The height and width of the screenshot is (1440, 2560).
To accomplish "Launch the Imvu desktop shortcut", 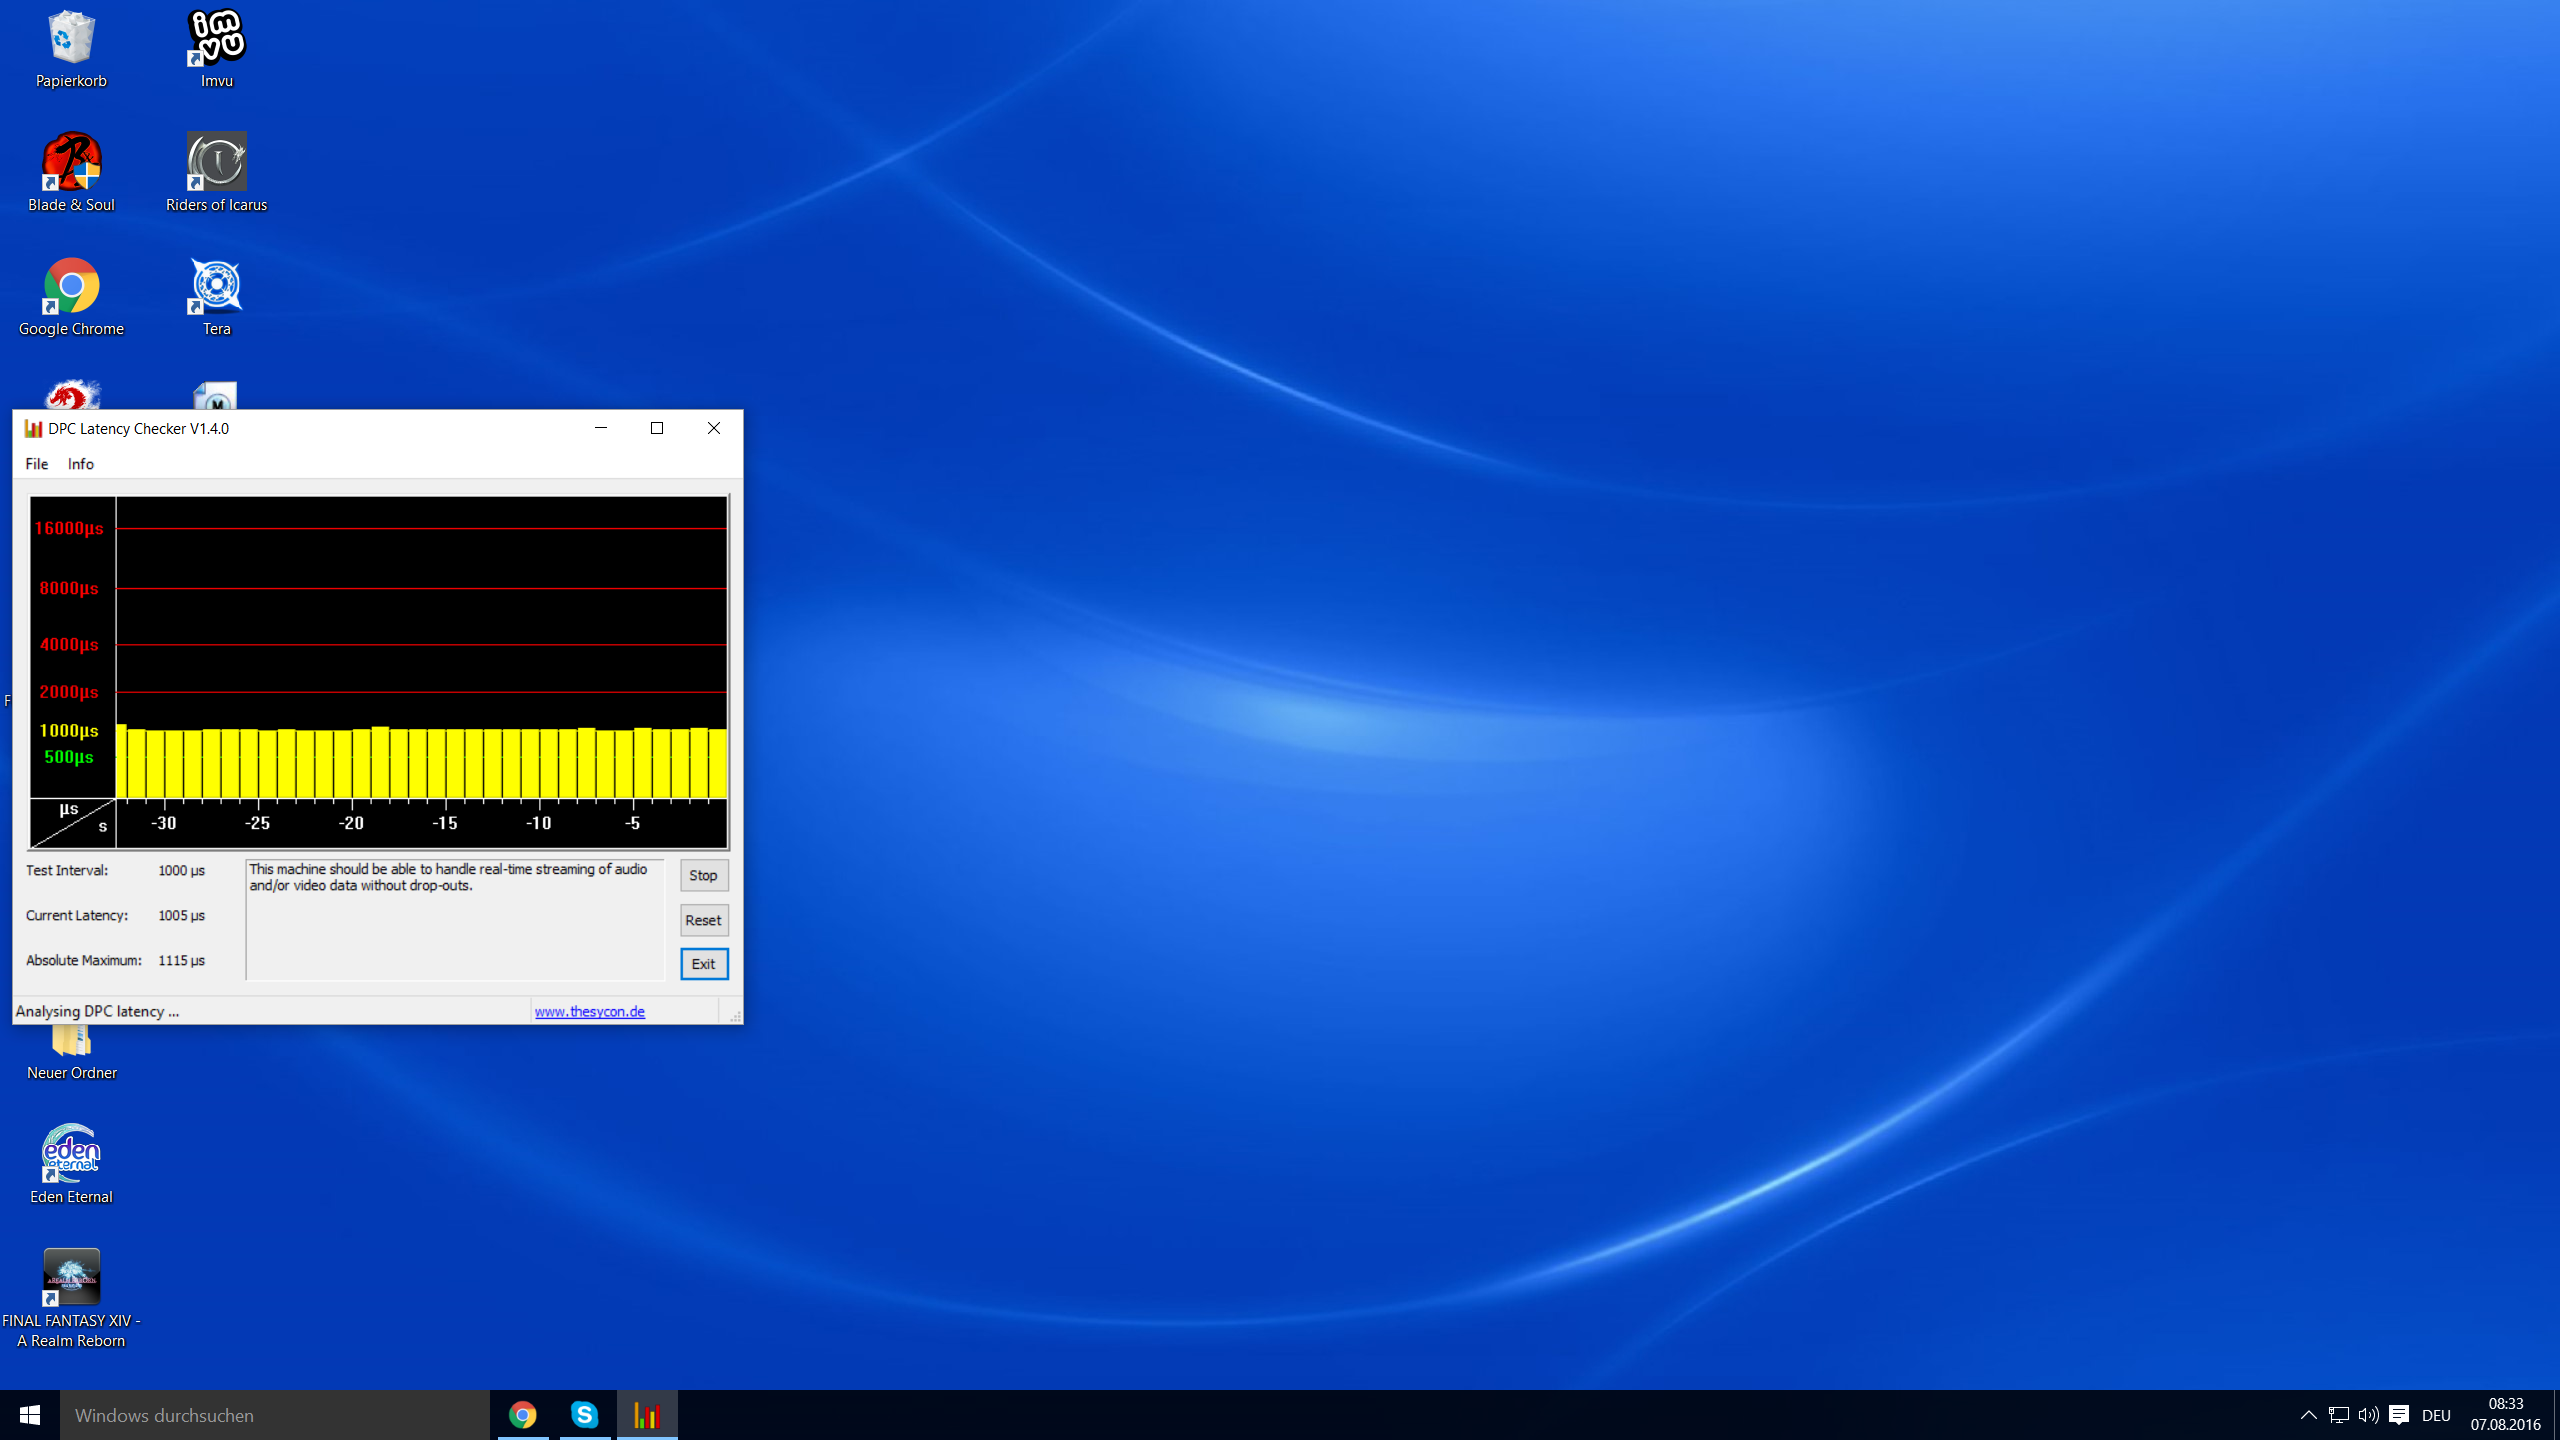I will pyautogui.click(x=216, y=40).
